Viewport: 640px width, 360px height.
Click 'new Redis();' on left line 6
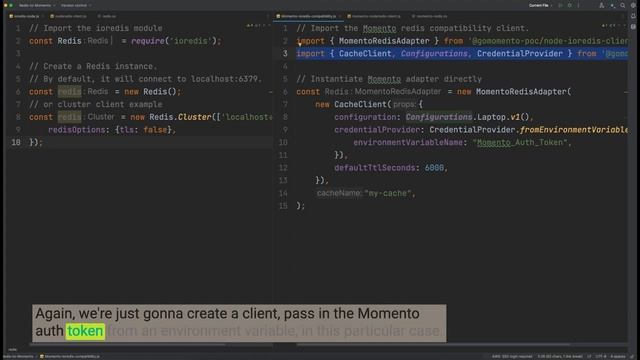[152, 92]
